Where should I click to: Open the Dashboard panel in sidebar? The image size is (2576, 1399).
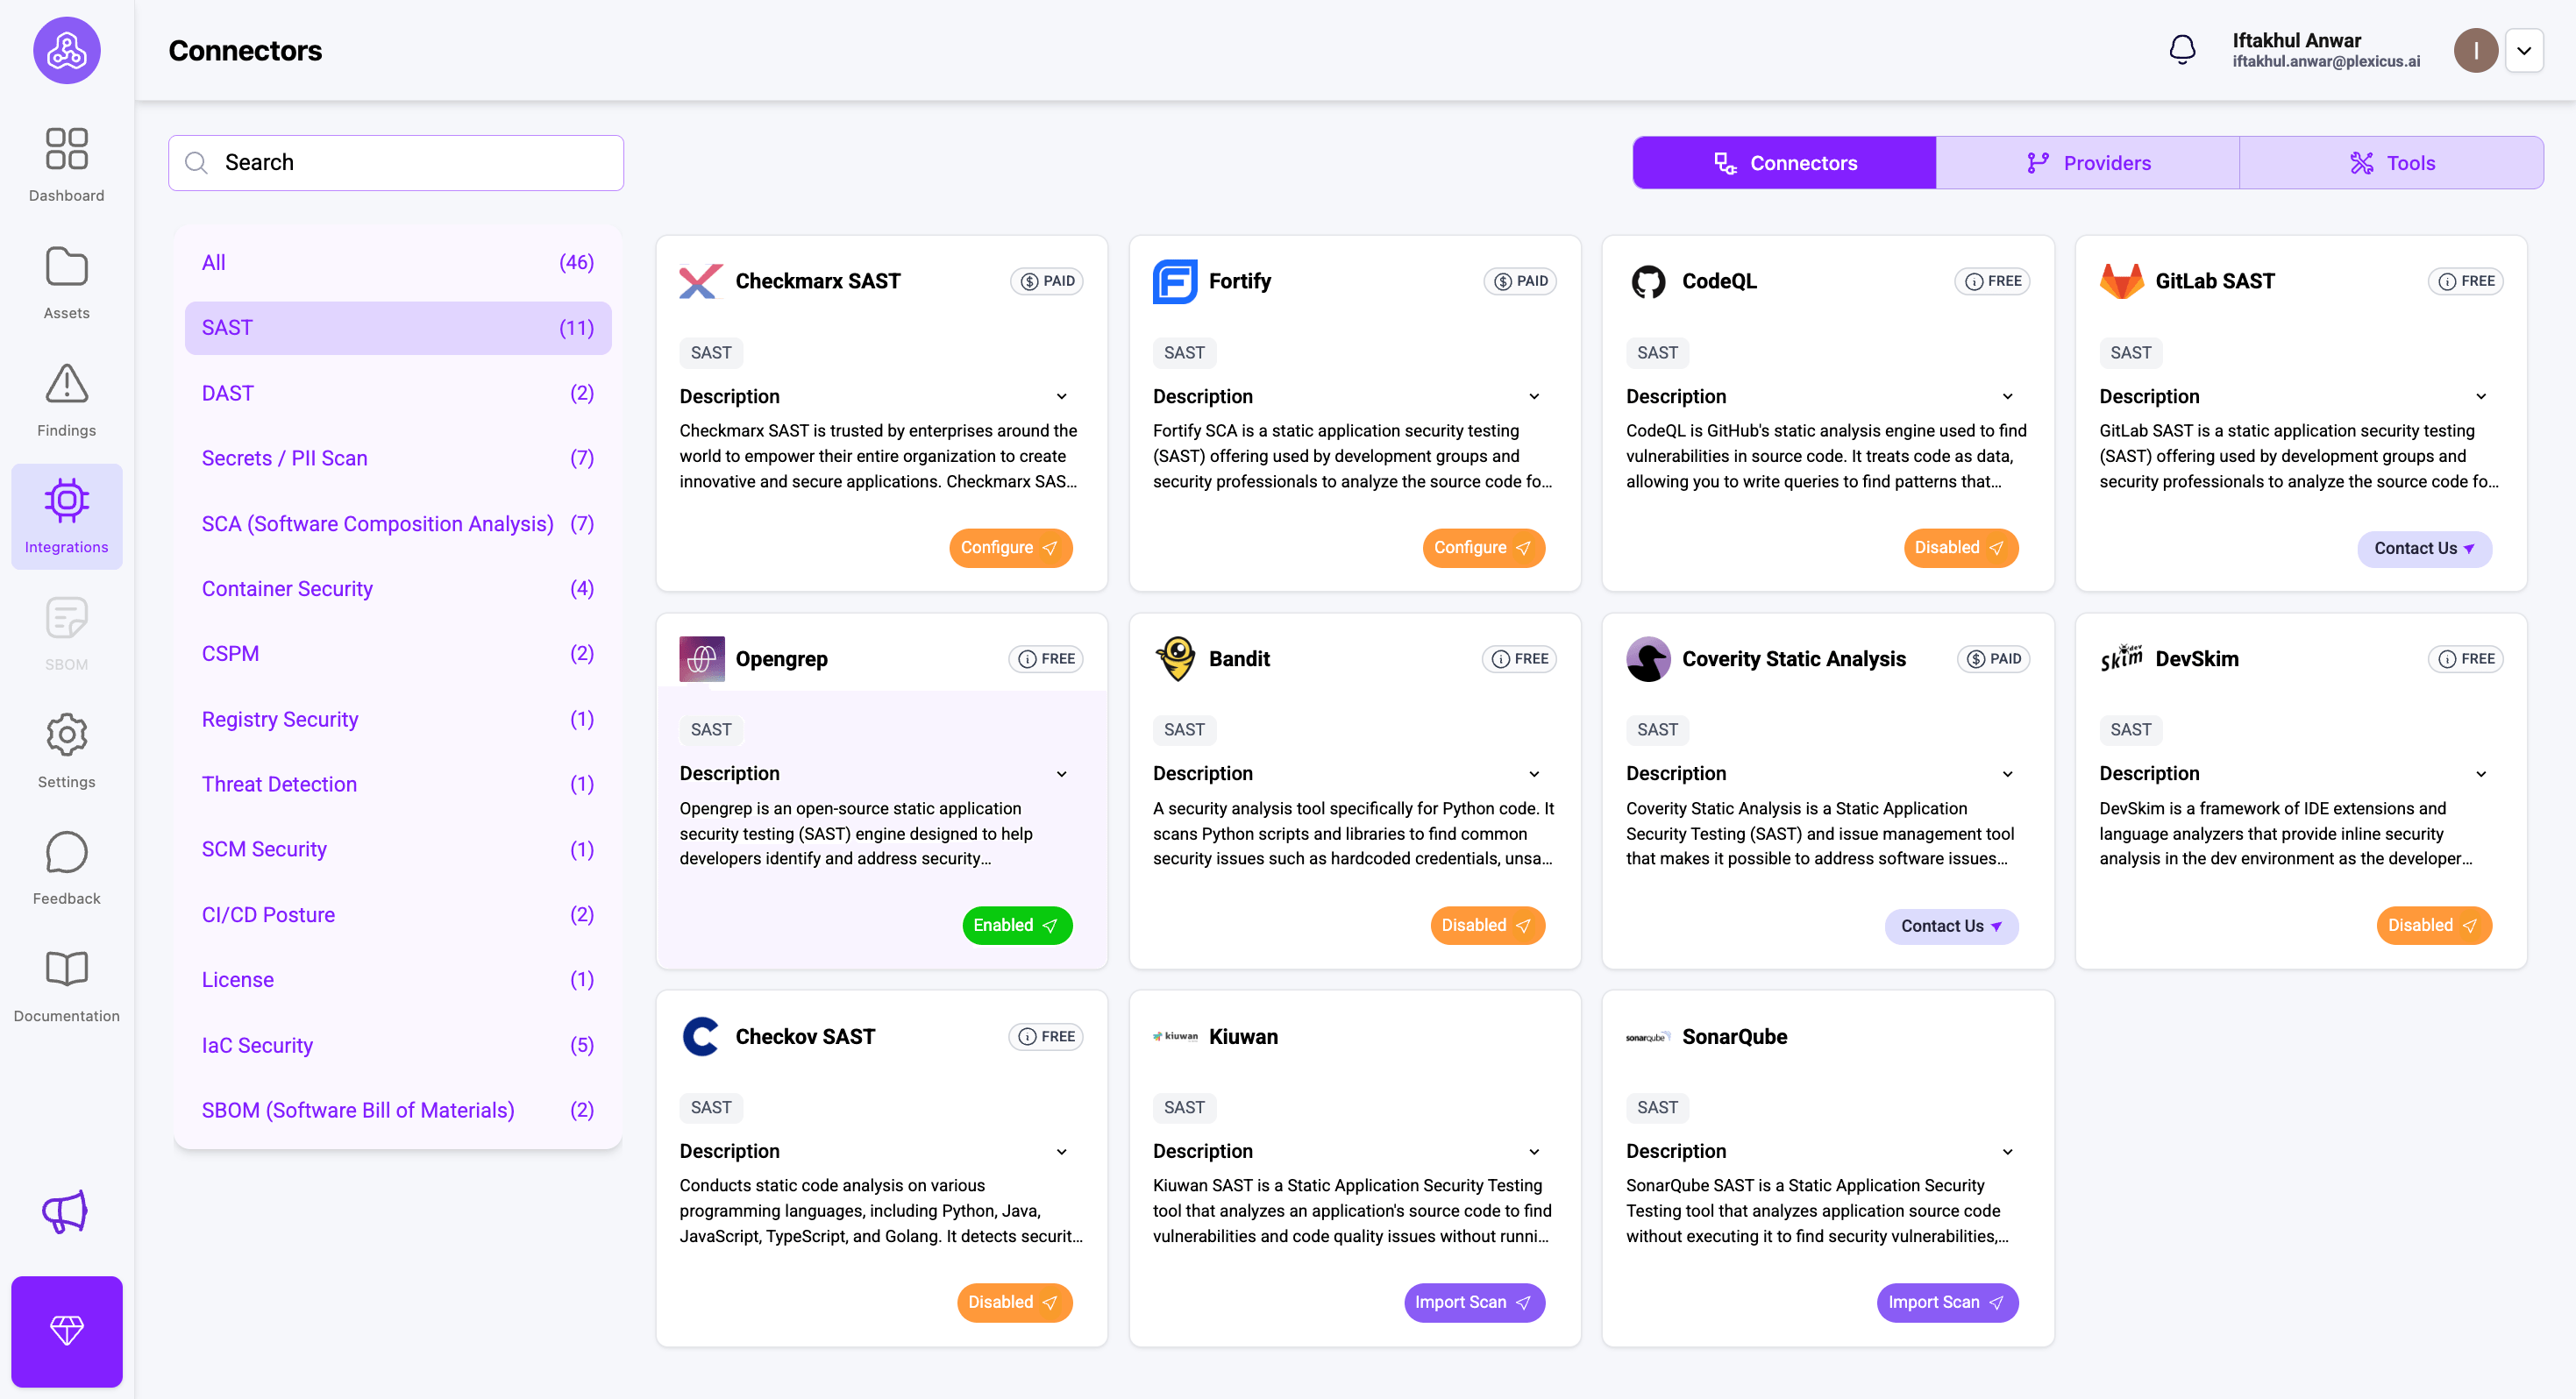66,163
